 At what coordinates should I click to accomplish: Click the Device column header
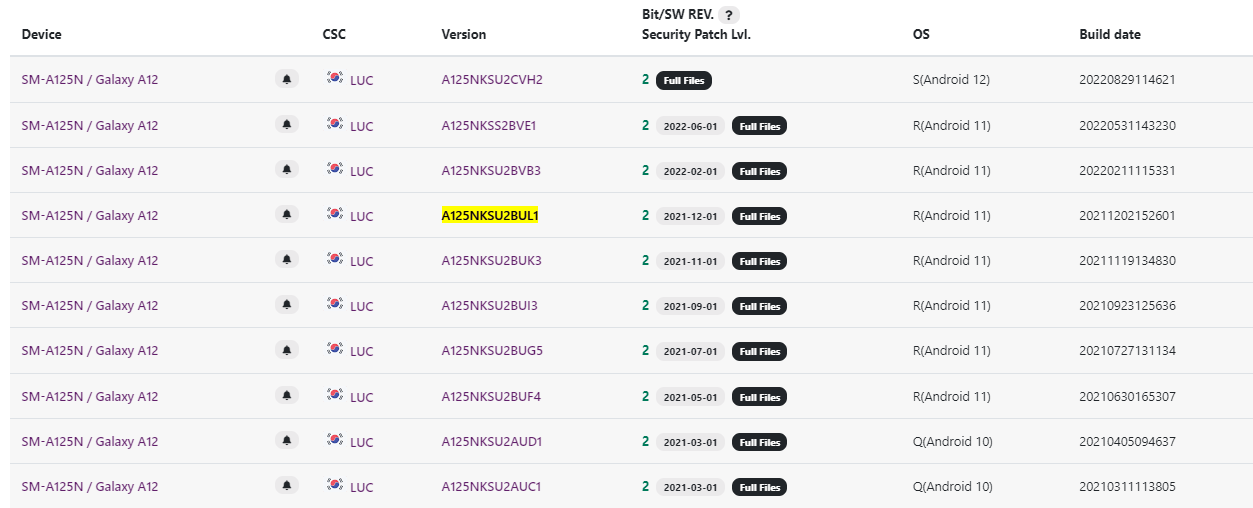(x=41, y=34)
